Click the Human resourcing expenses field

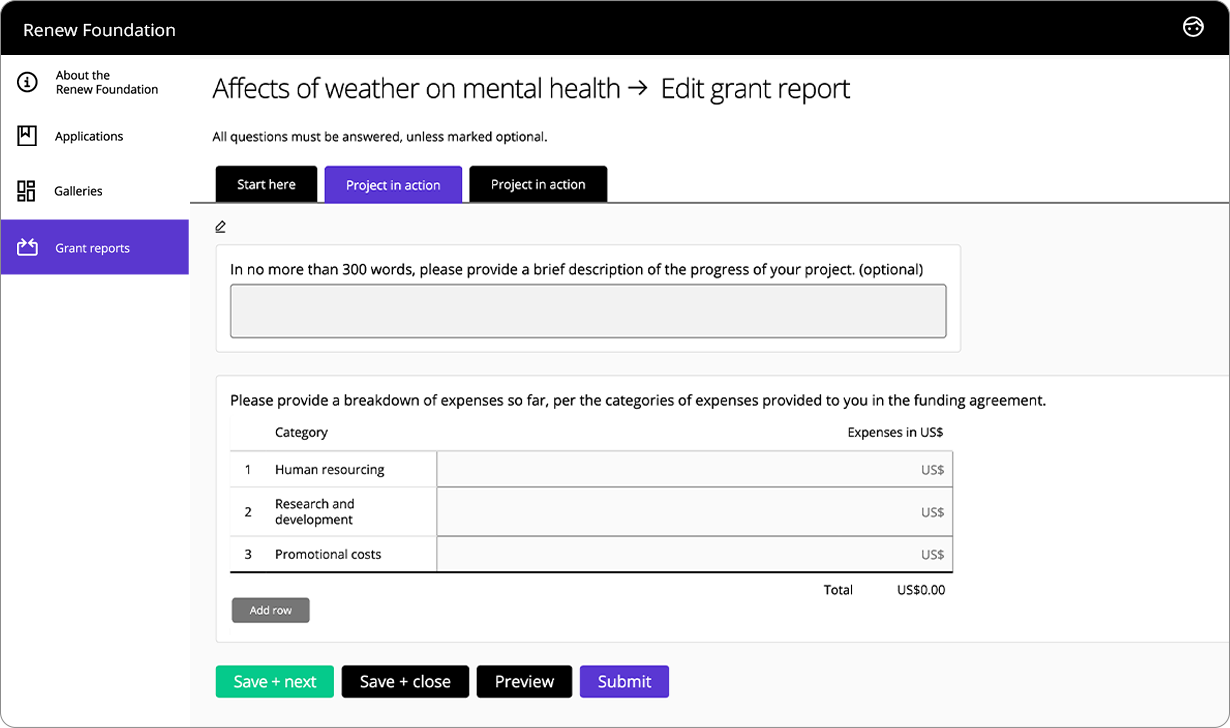pos(695,469)
